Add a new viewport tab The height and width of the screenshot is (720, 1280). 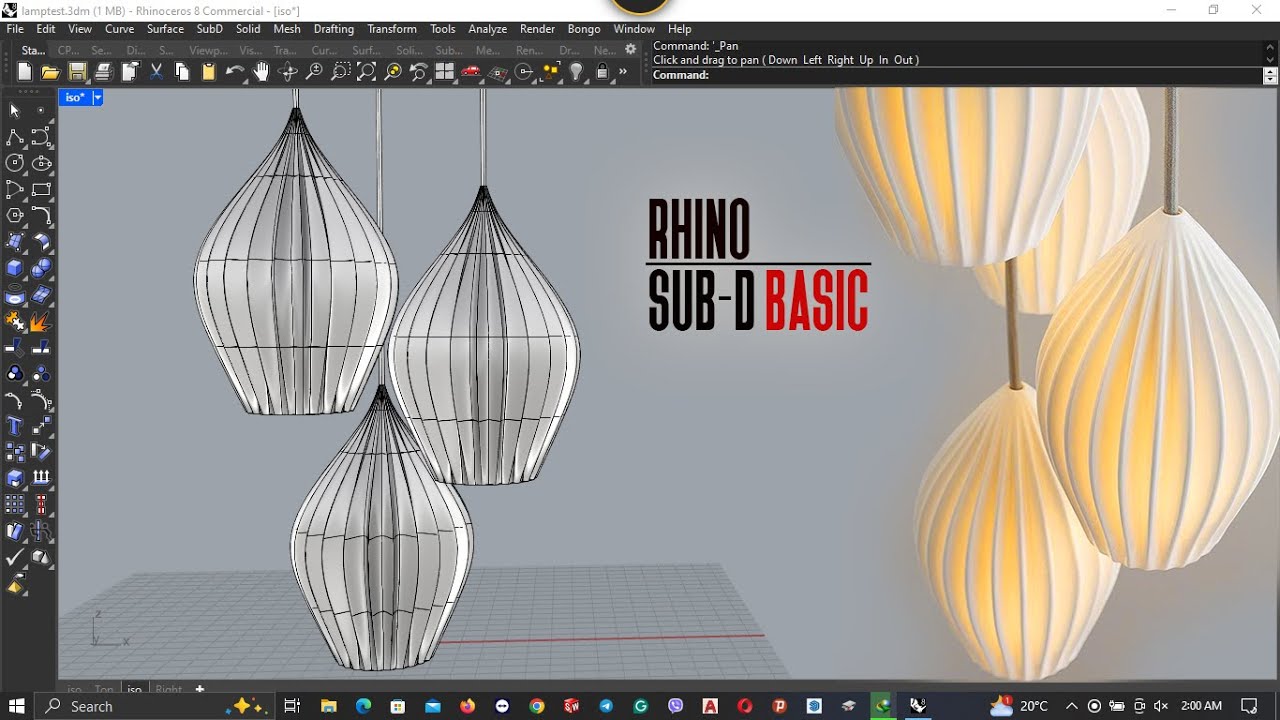pyautogui.click(x=199, y=689)
